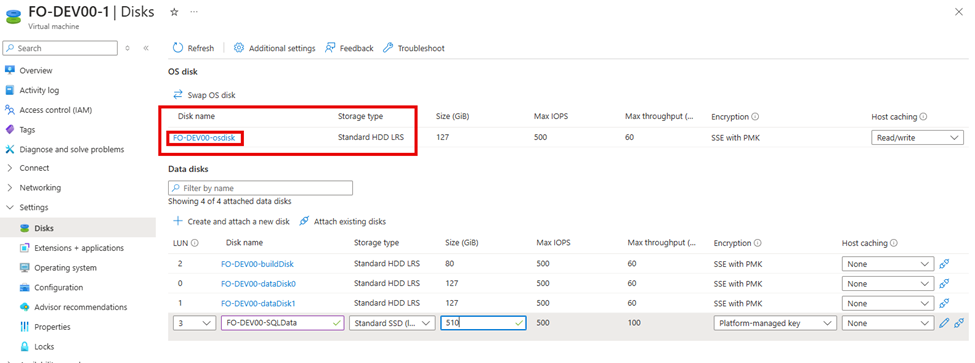Viewport: 975px width, 363px height.
Task: Show info for data disks Encryption column
Action: (758, 243)
